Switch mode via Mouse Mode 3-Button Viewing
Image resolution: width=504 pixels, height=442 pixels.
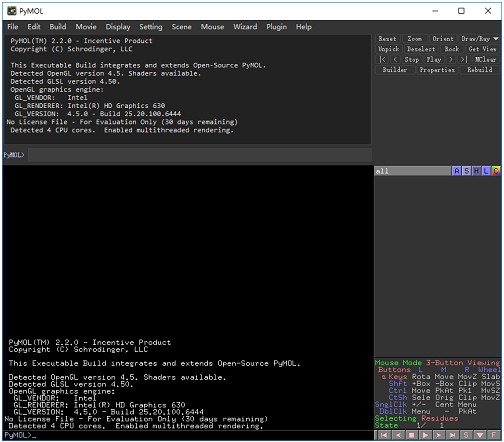pos(437,363)
